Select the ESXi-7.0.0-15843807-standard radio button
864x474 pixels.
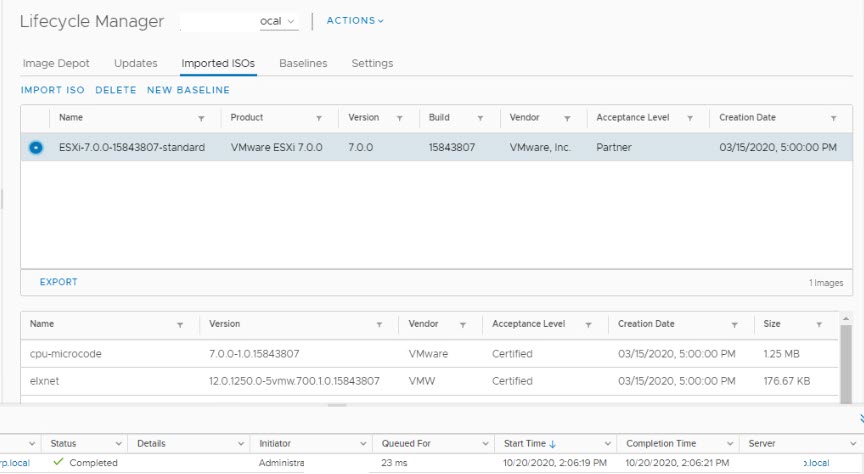pyautogui.click(x=36, y=147)
